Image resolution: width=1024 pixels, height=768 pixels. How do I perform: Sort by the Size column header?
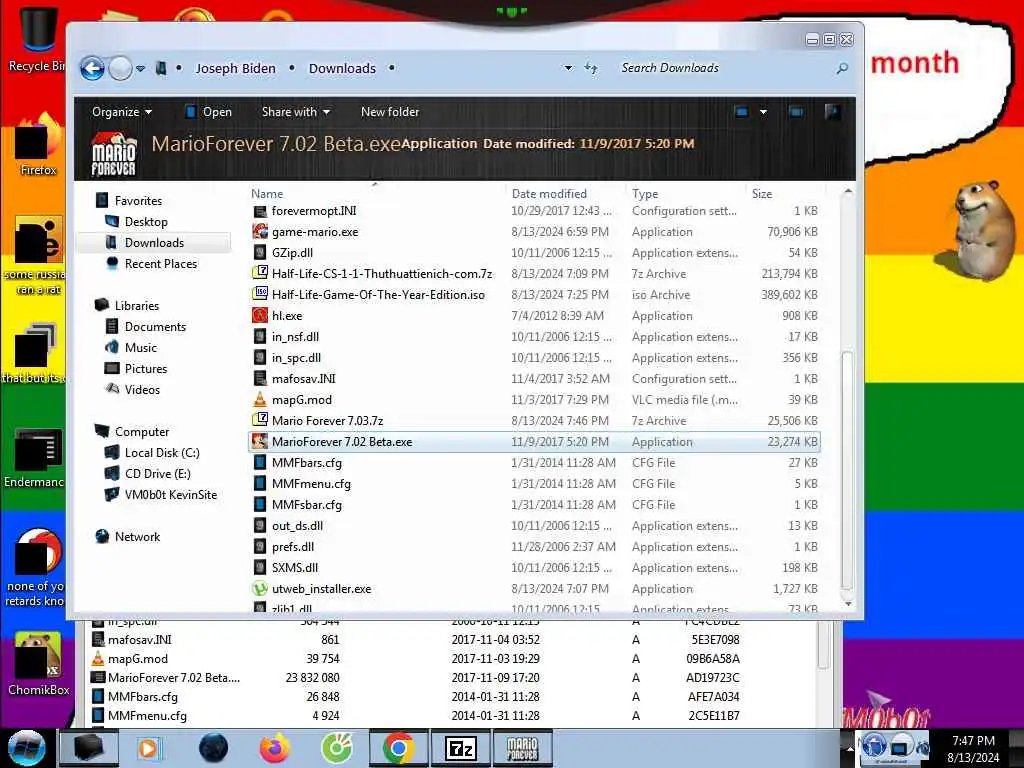tap(761, 193)
